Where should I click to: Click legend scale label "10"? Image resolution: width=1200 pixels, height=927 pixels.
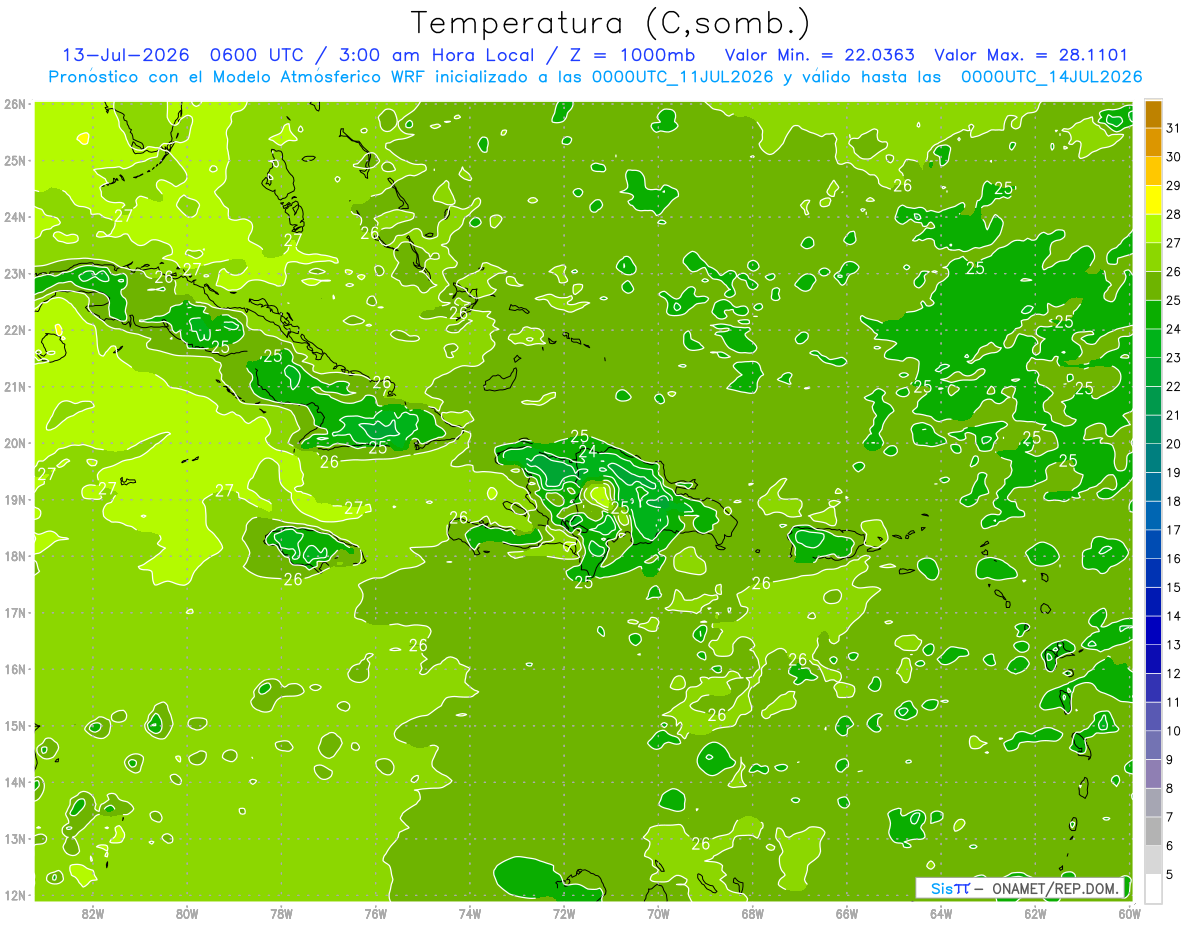1173,731
